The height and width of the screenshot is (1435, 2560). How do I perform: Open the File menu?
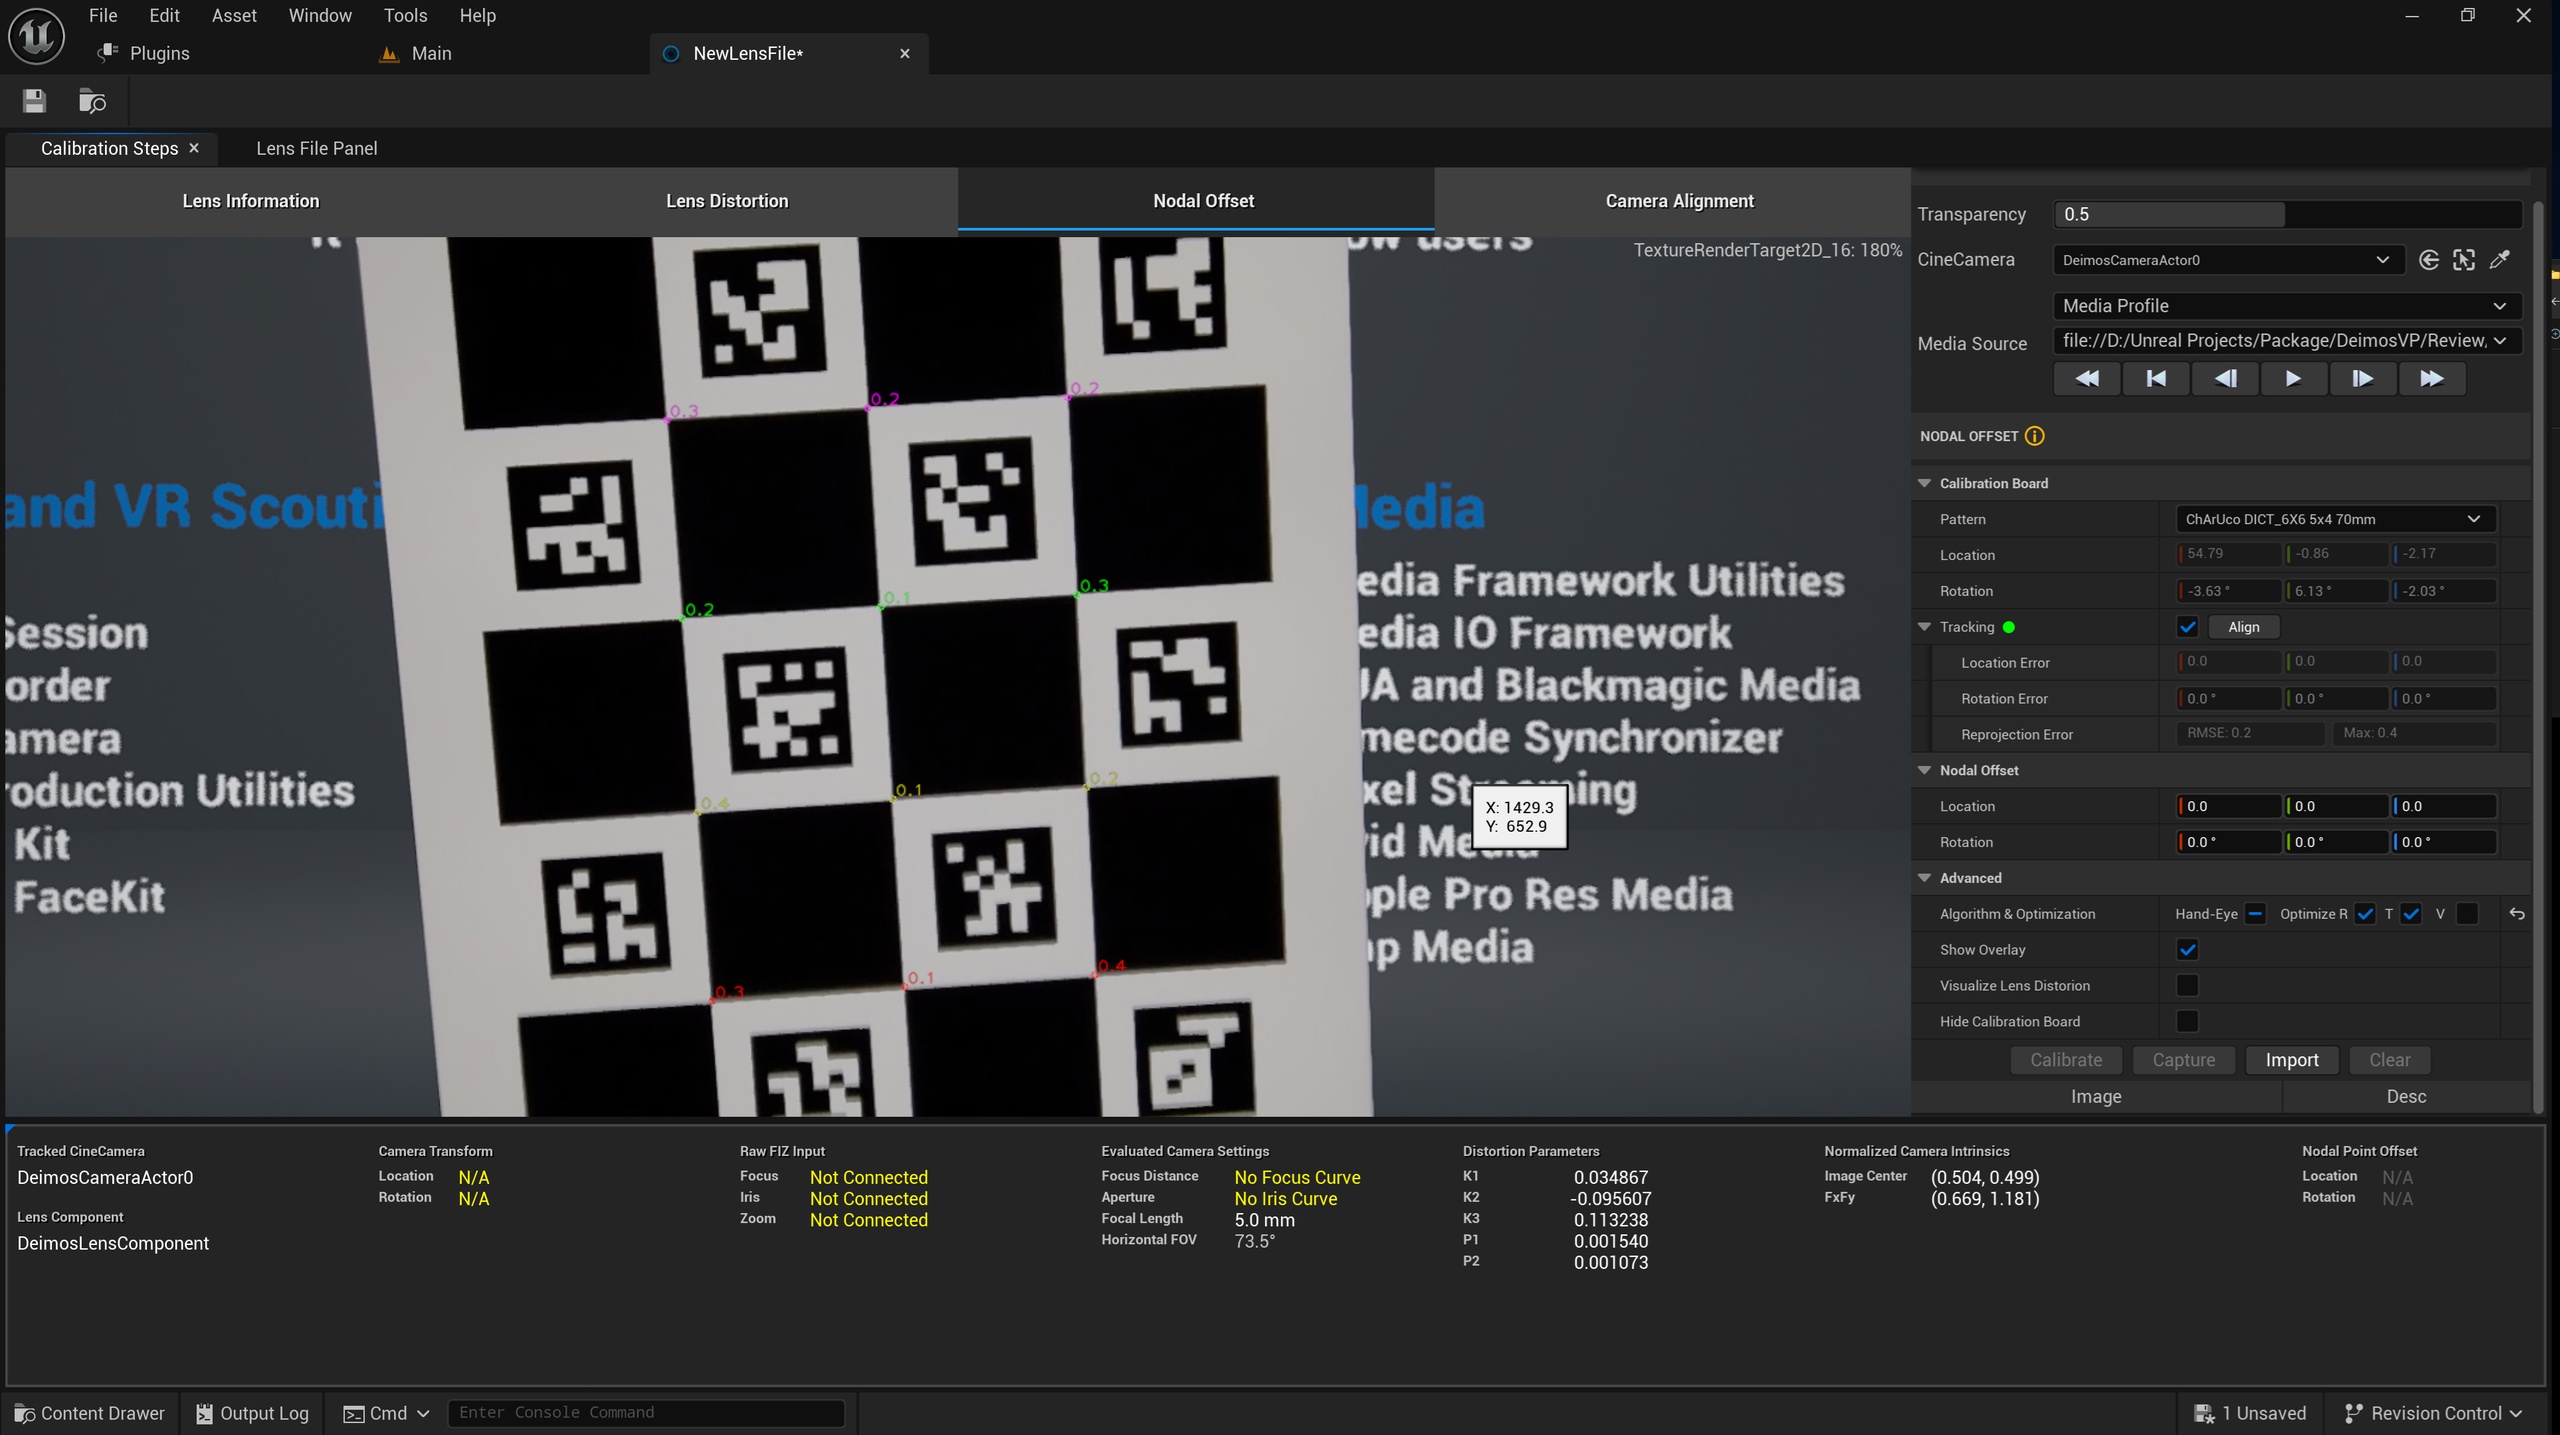[103, 15]
